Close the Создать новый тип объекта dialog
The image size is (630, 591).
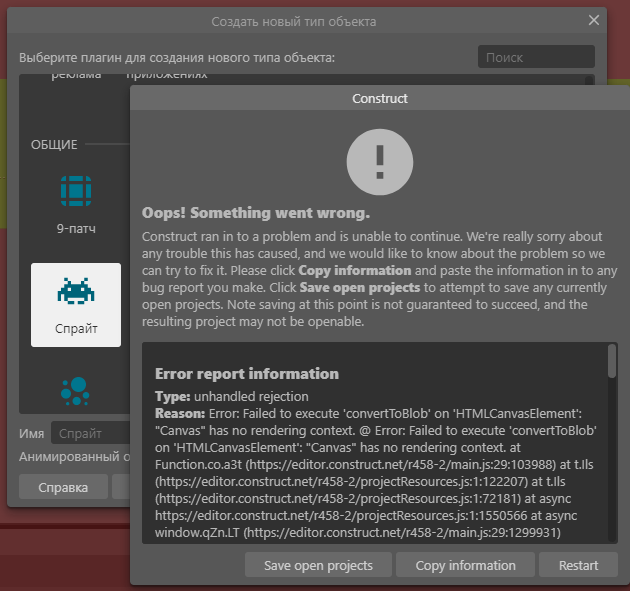click(594, 20)
